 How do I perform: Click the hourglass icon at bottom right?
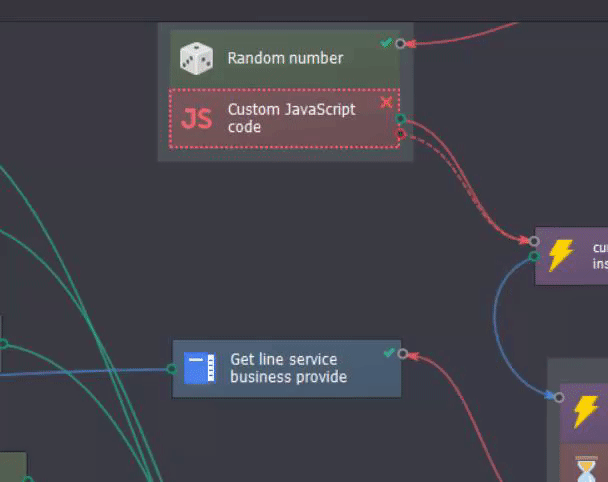(x=586, y=470)
